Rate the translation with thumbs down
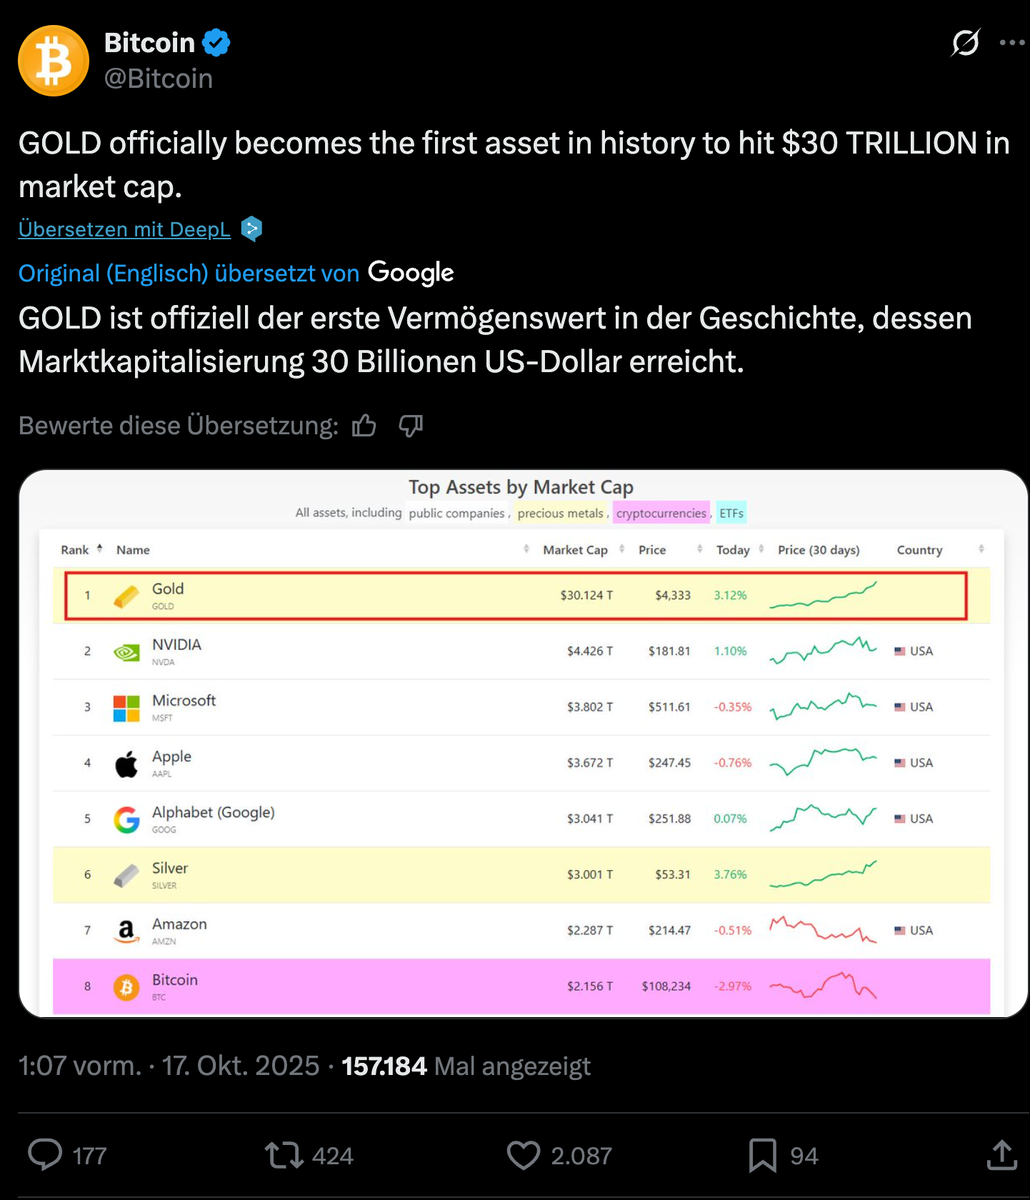1030x1200 pixels. tap(411, 426)
